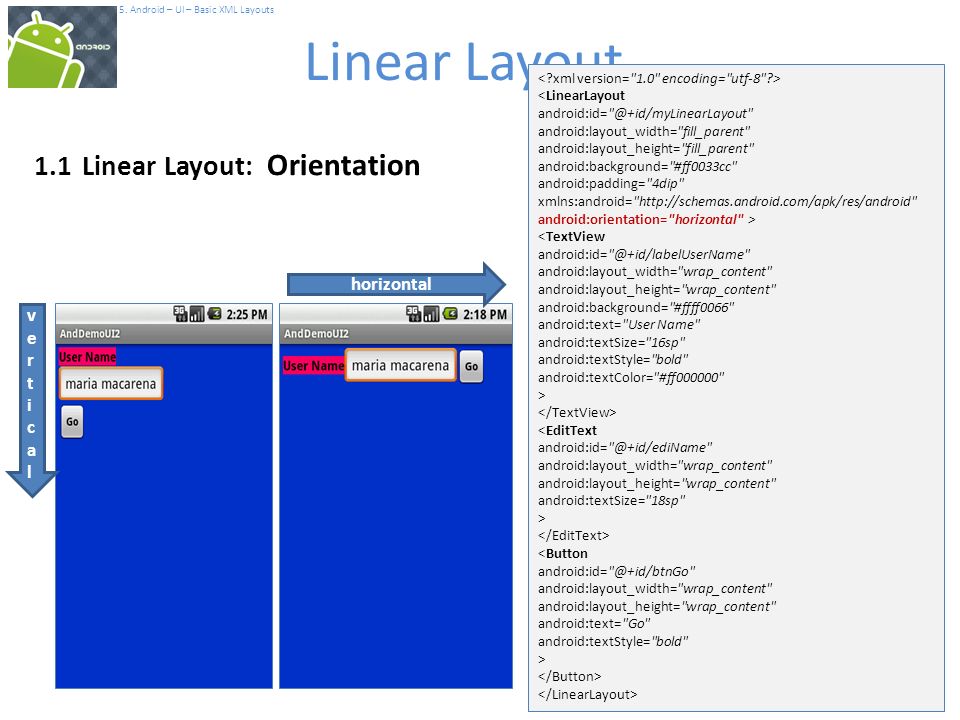Click the </Button> closing tag
The height and width of the screenshot is (720, 960).
(x=569, y=677)
